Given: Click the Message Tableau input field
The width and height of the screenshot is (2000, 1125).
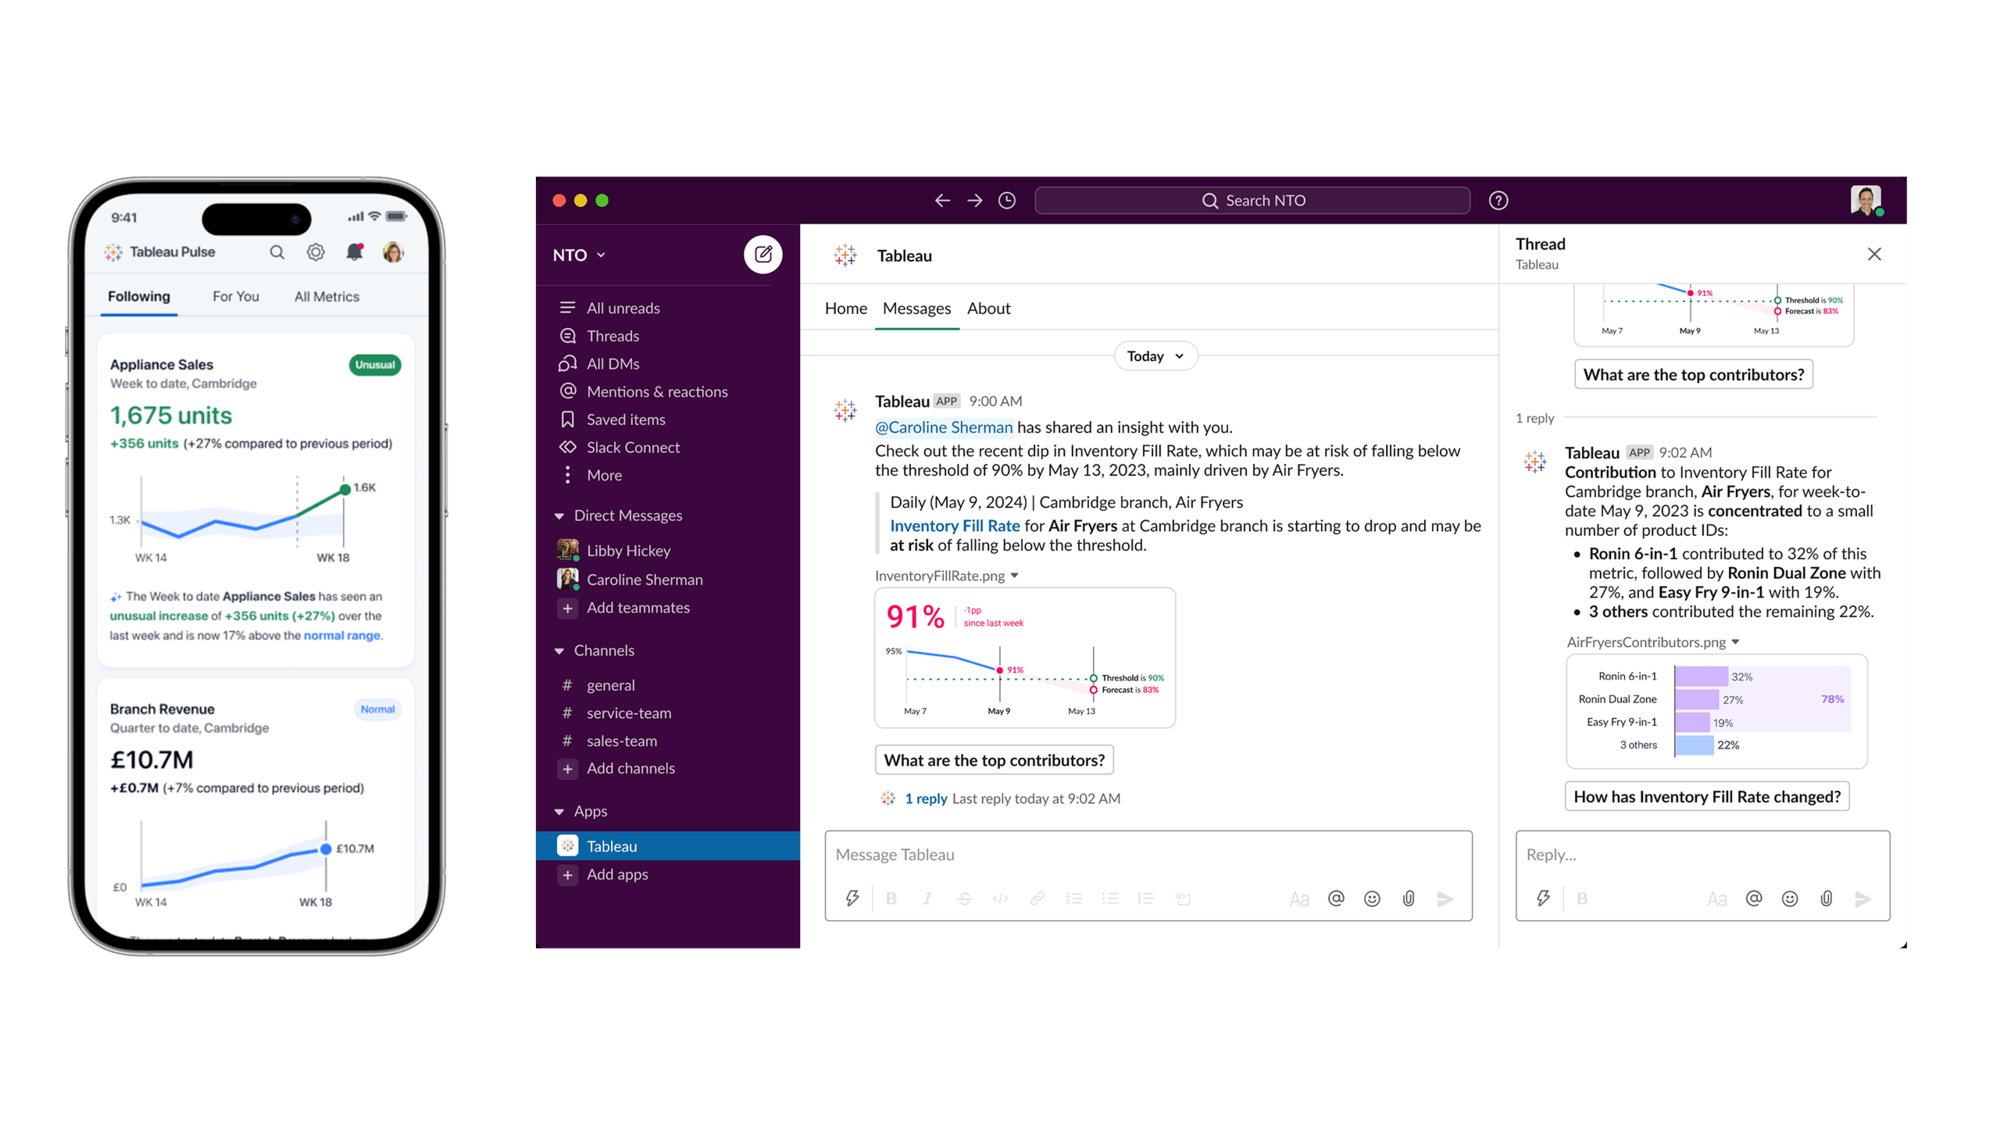Looking at the screenshot, I should pyautogui.click(x=1154, y=853).
